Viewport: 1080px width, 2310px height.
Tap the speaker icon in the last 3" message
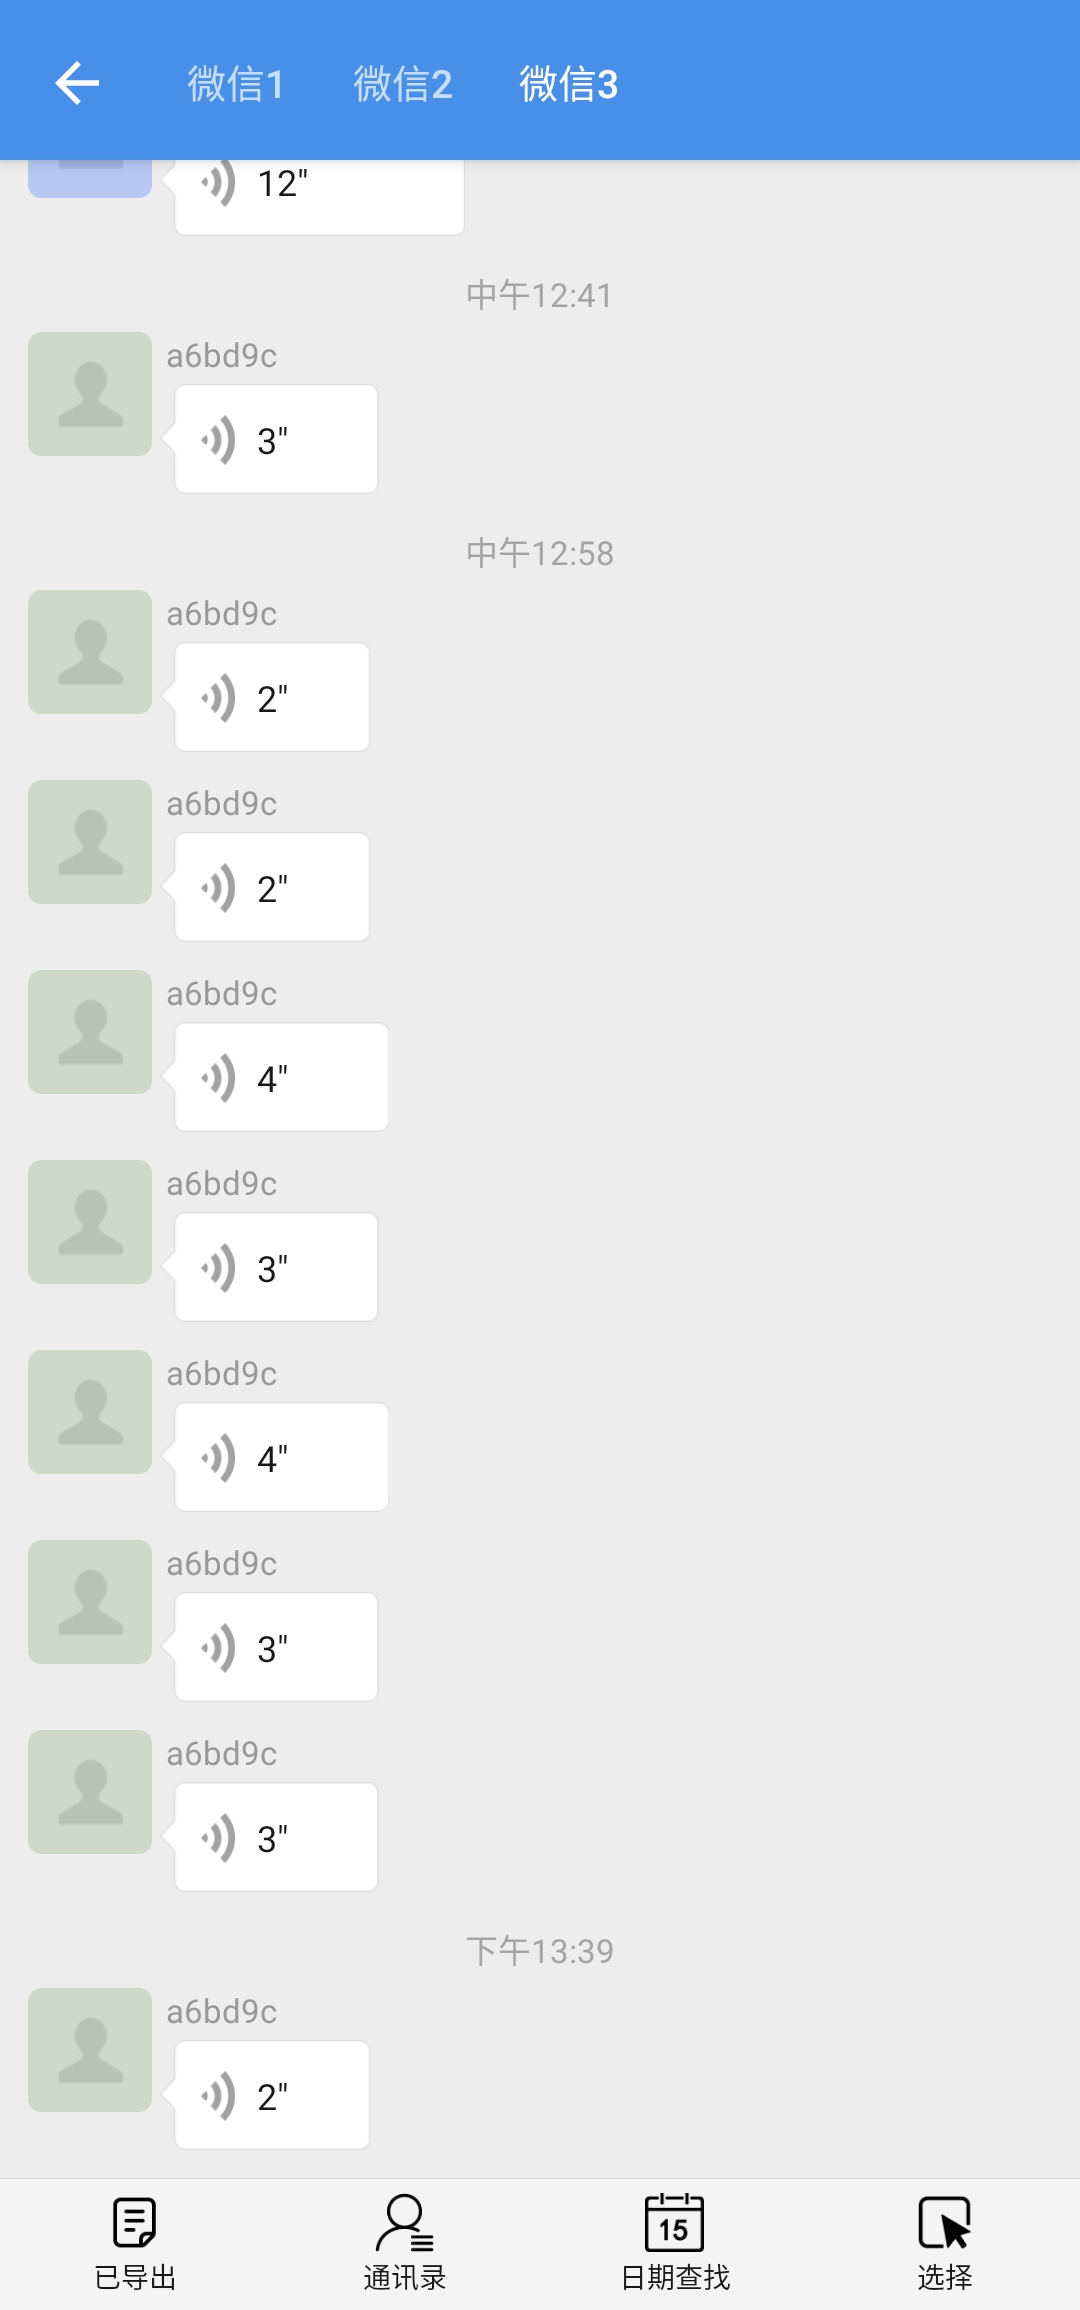[x=218, y=1838]
